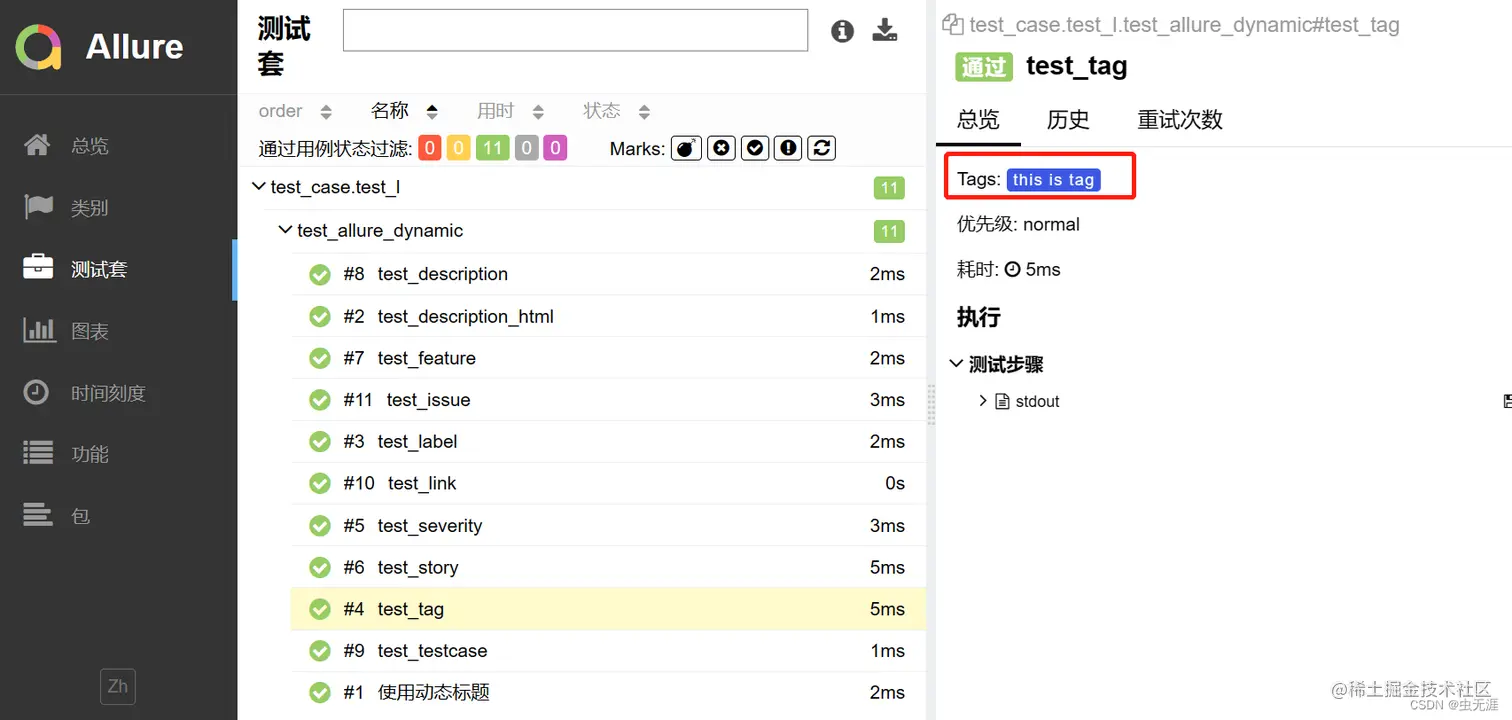This screenshot has height=720, width=1512.
Task: Click the suite search input field
Action: tap(575, 30)
